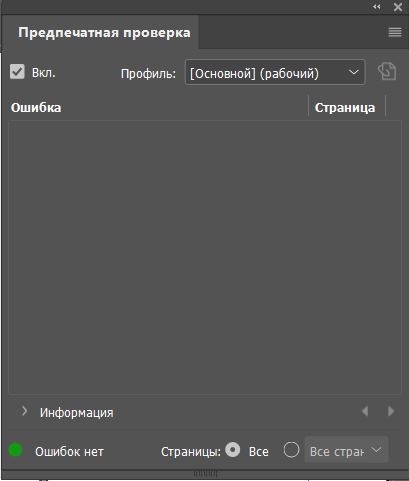Click the Информация label
Viewport: 409px width, 481px height.
pos(77,413)
